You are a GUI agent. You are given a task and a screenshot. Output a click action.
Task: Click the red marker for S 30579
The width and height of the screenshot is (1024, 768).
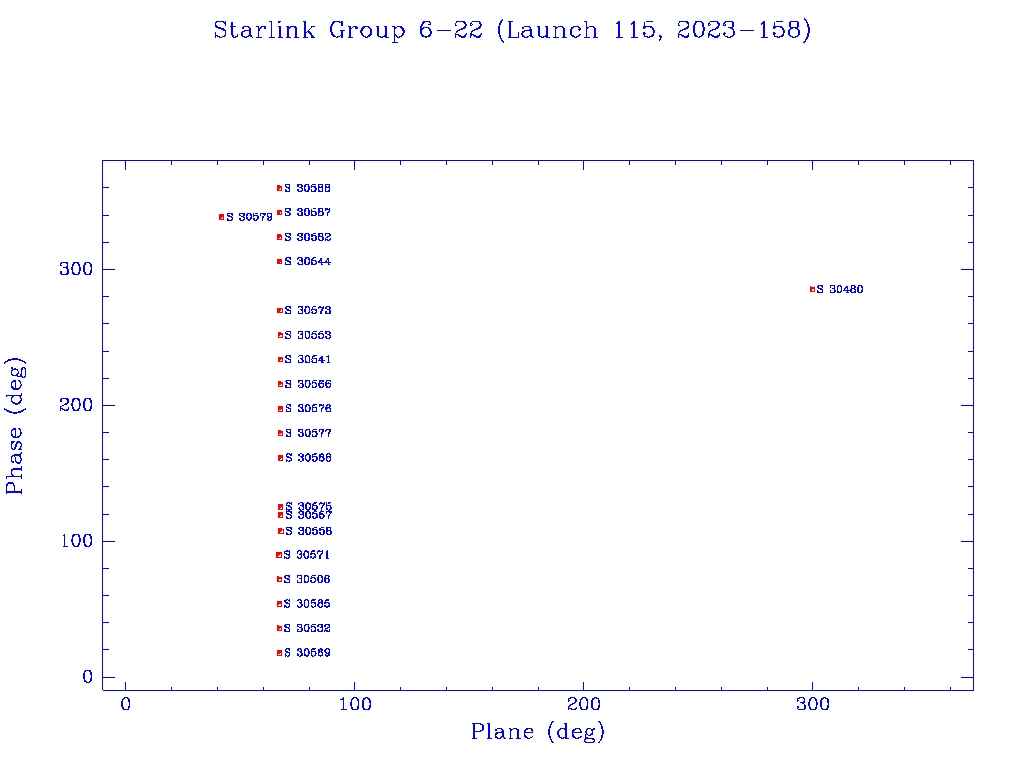pos(221,217)
